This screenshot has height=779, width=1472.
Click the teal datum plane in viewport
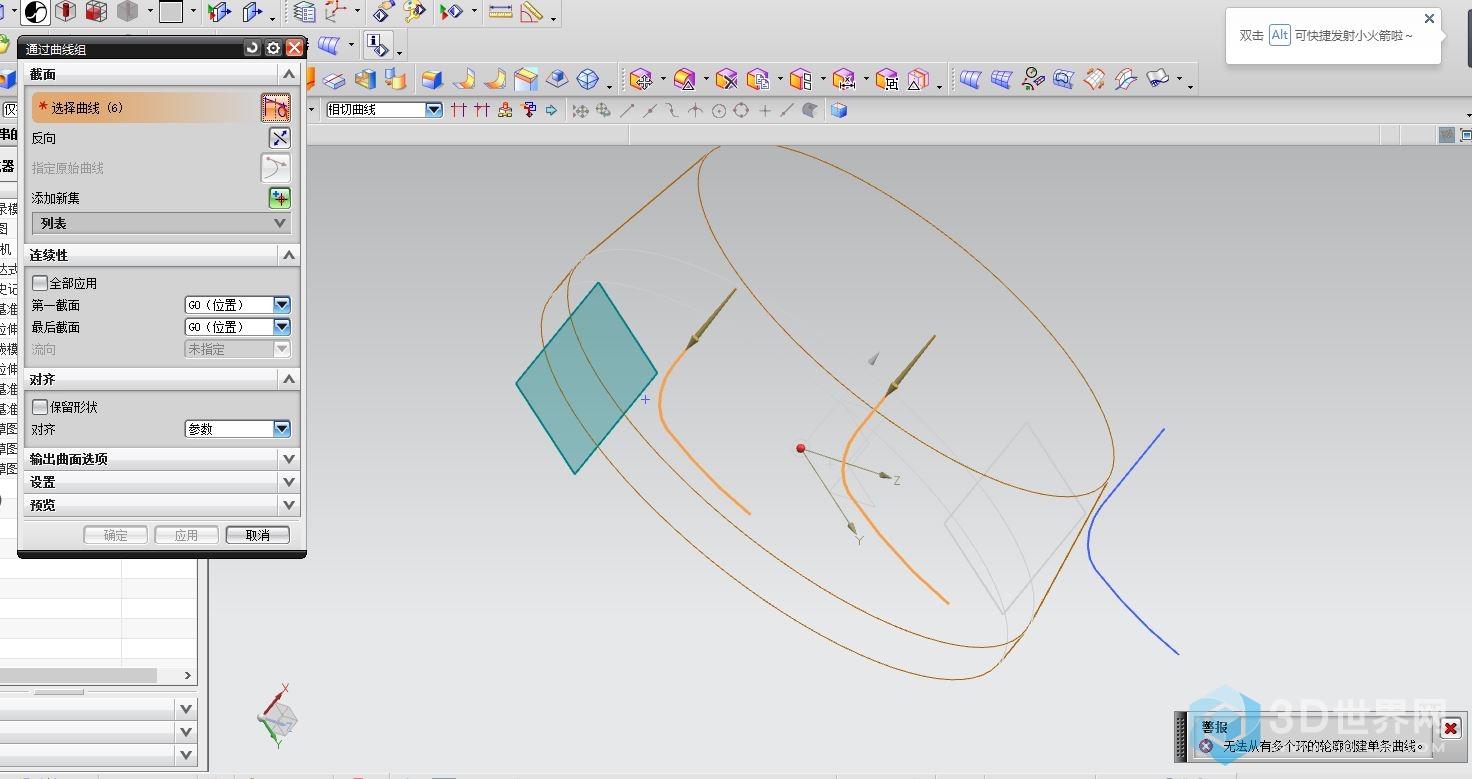(x=587, y=378)
